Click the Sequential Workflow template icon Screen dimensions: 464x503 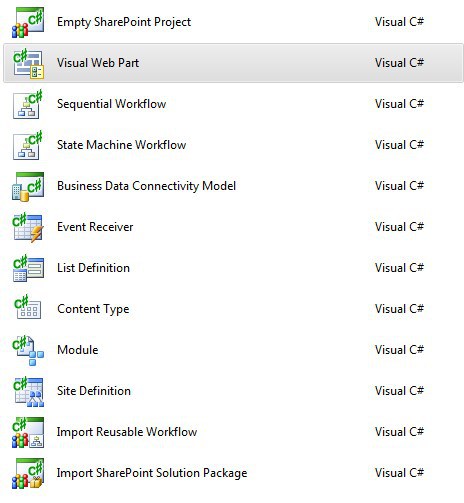[28, 104]
